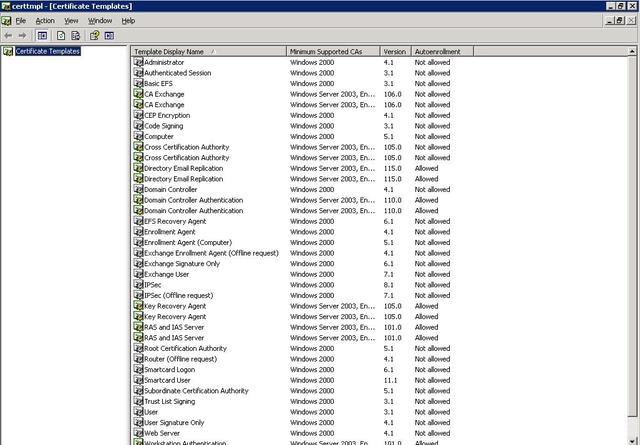Click the vertical scrollbar thumb of template list

(632, 237)
